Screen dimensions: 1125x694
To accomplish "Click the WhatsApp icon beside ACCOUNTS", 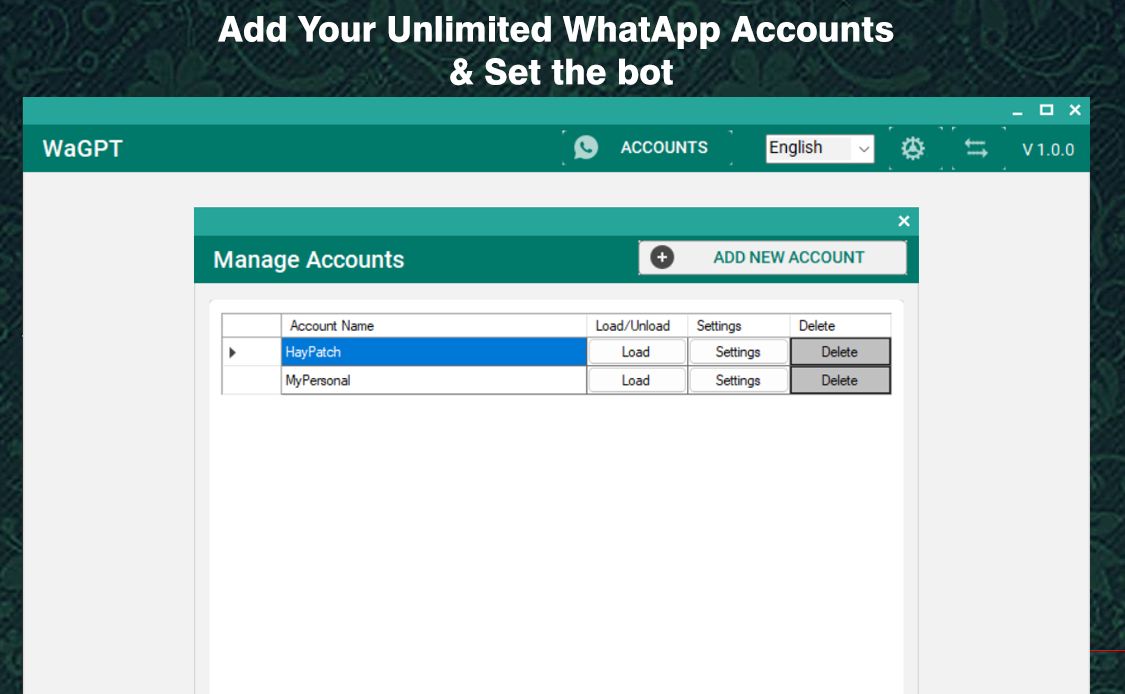I will [x=585, y=147].
